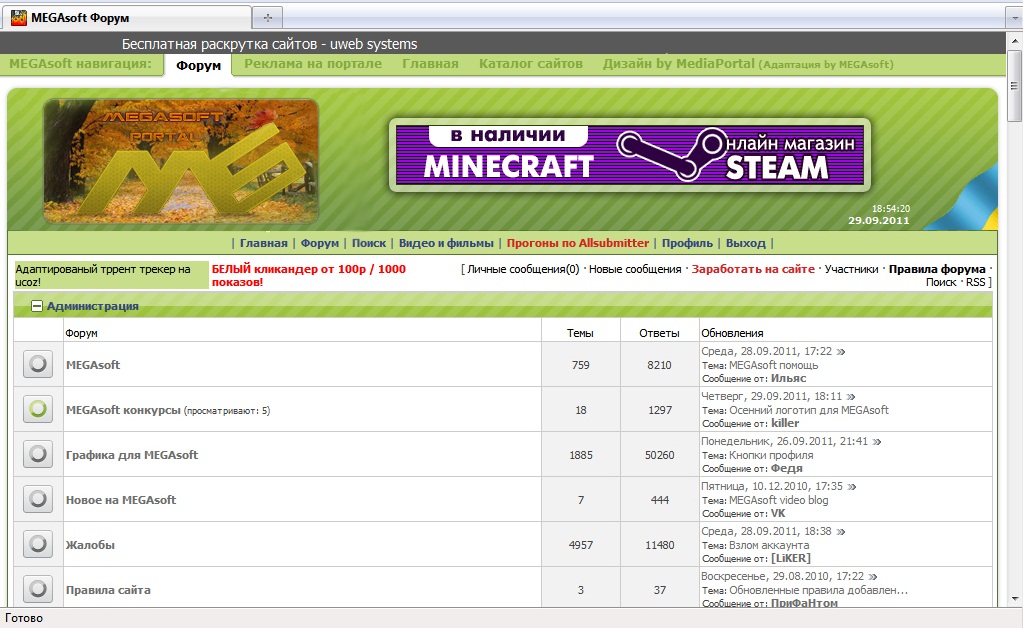Click the vertical scrollbar thumb
The height and width of the screenshot is (629, 1023).
(1014, 85)
